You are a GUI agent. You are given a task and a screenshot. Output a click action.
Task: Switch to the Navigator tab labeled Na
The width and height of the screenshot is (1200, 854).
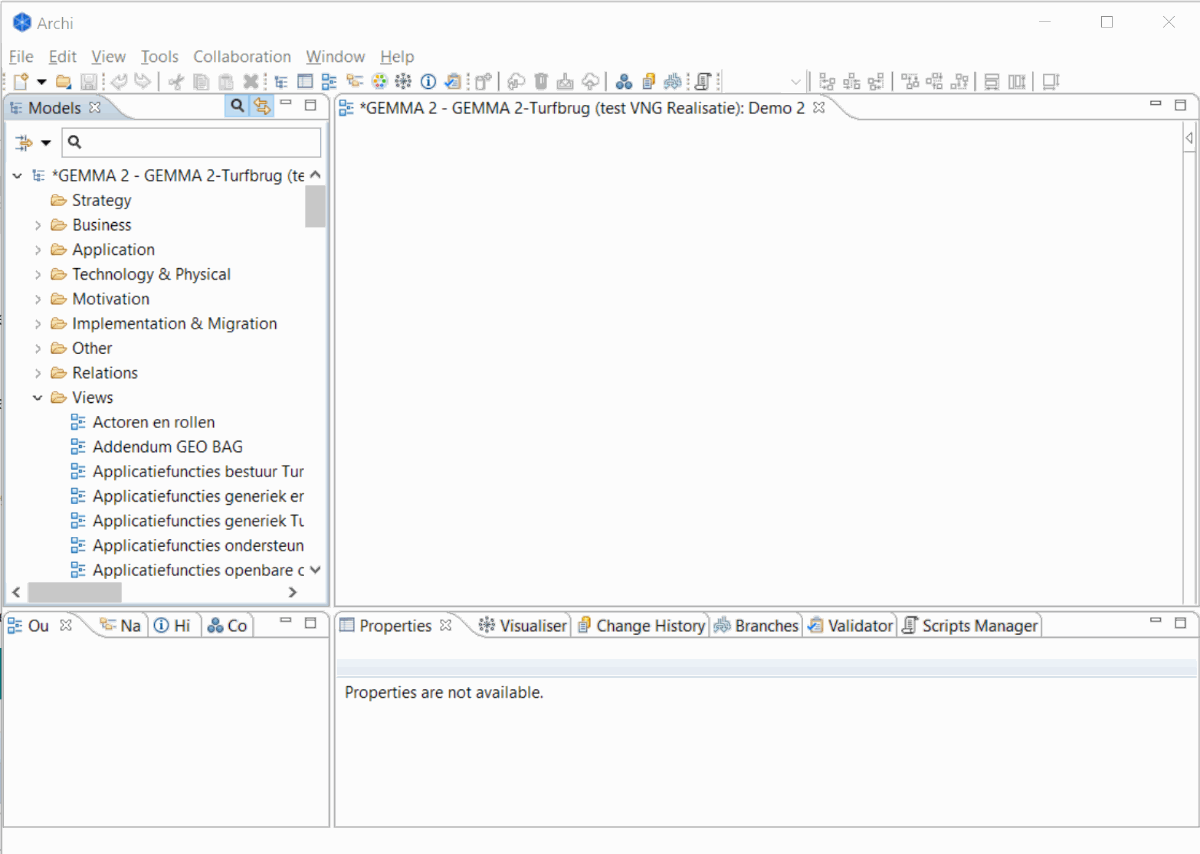pyautogui.click(x=120, y=625)
